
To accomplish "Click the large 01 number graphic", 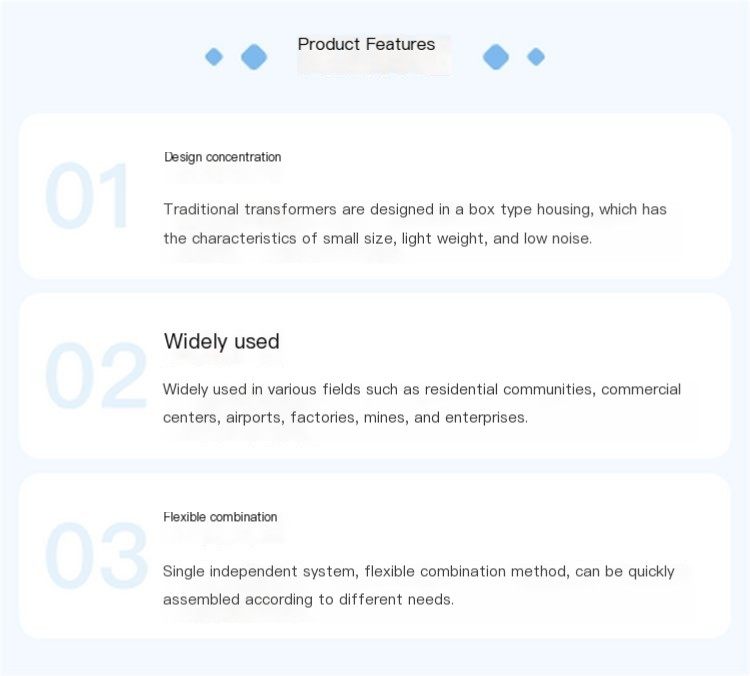I will 87,196.
